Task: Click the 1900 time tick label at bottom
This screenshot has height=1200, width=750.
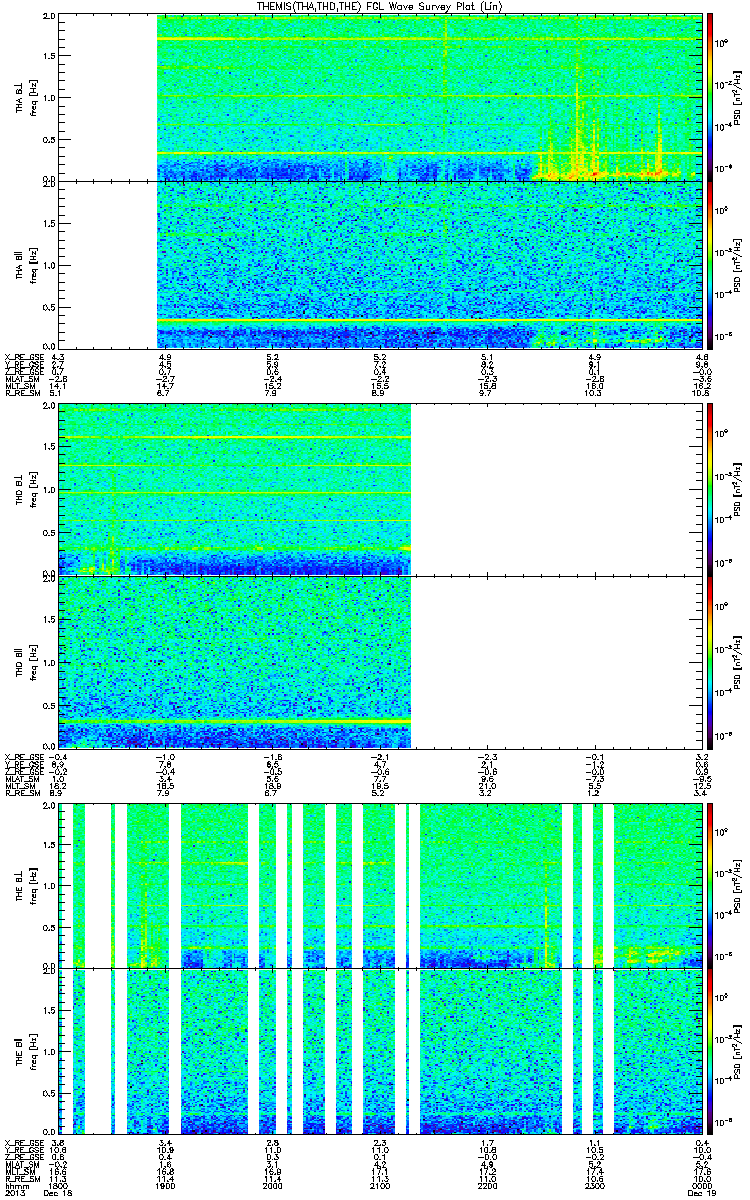Action: (166, 1187)
